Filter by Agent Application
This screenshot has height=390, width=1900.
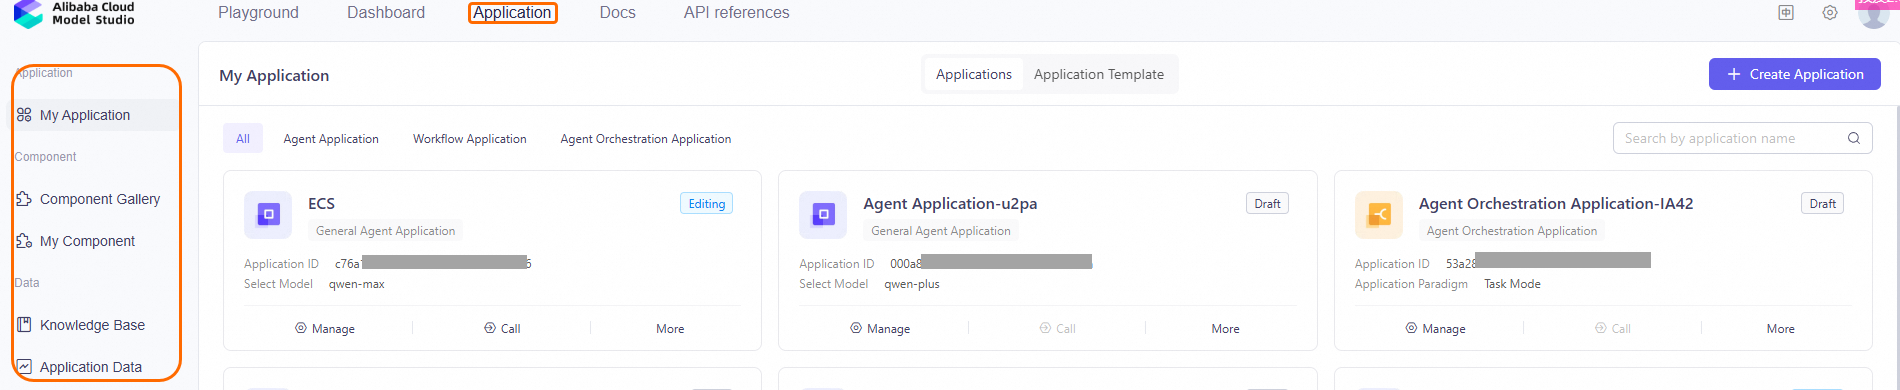(331, 139)
